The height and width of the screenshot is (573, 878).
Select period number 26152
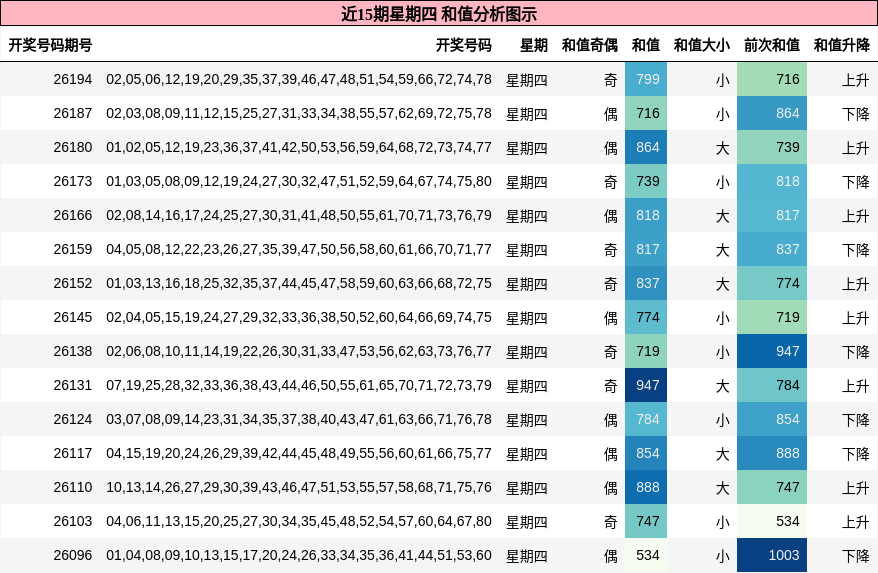coord(73,283)
